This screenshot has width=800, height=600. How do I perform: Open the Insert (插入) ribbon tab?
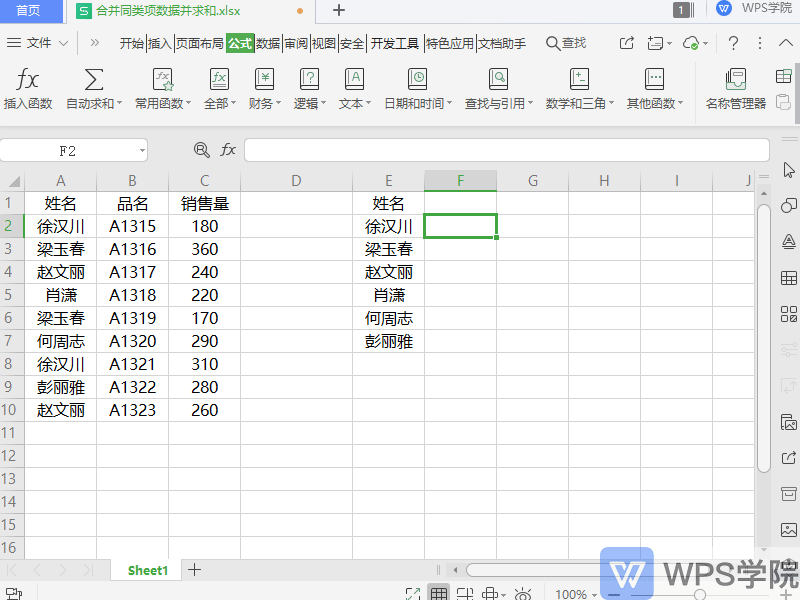pos(160,43)
